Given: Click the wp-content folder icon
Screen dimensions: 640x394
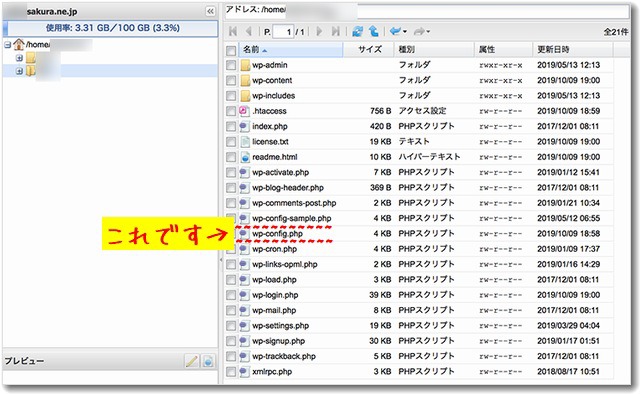Looking at the screenshot, I should [x=244, y=80].
